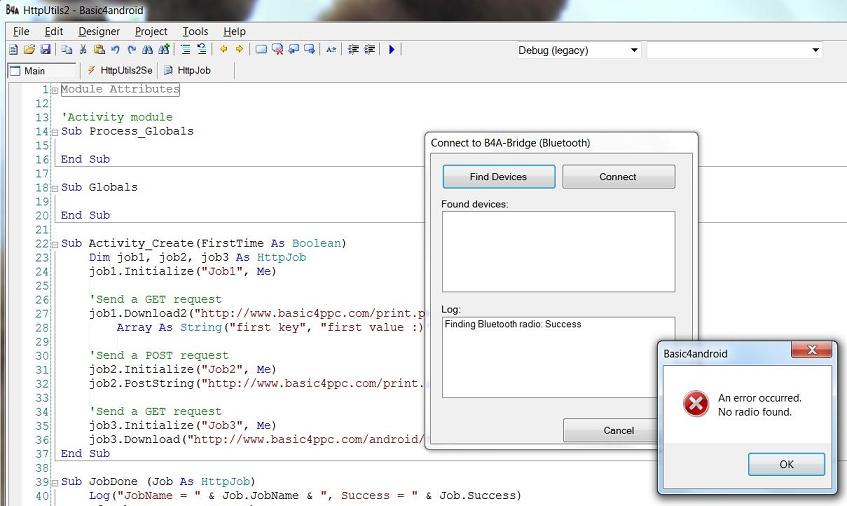Click the Uncomment Block toolbar icon
The width and height of the screenshot is (847, 506).
[x=201, y=50]
